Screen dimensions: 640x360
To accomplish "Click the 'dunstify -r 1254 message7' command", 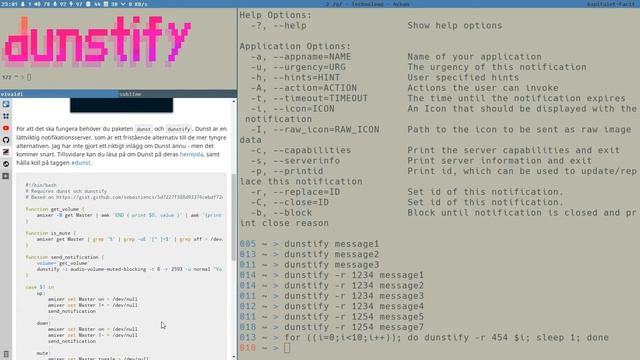I will click(354, 327).
